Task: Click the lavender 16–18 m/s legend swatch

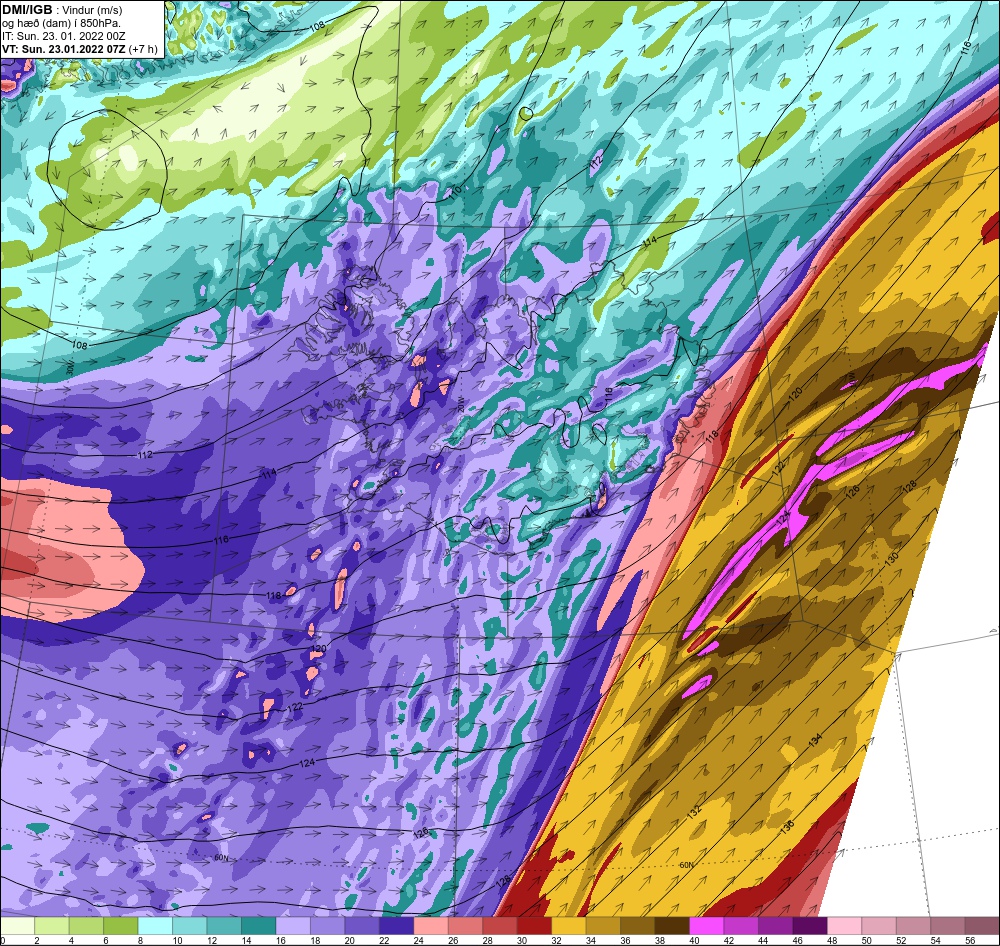Action: tap(293, 926)
